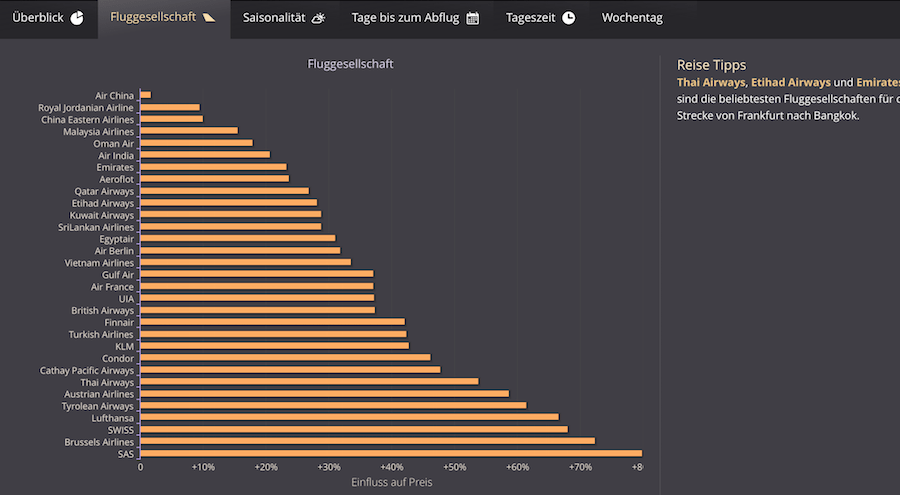
Task: Click the Etihad Airways link in Reise Tipps
Action: 791,83
